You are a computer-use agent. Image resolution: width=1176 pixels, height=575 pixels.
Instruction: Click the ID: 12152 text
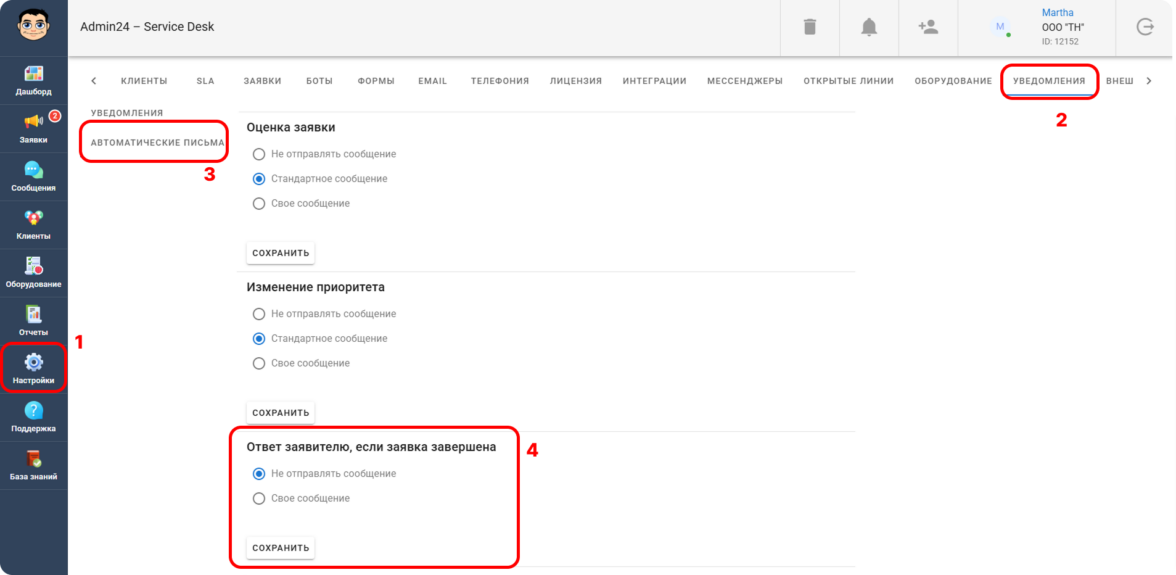[1060, 42]
